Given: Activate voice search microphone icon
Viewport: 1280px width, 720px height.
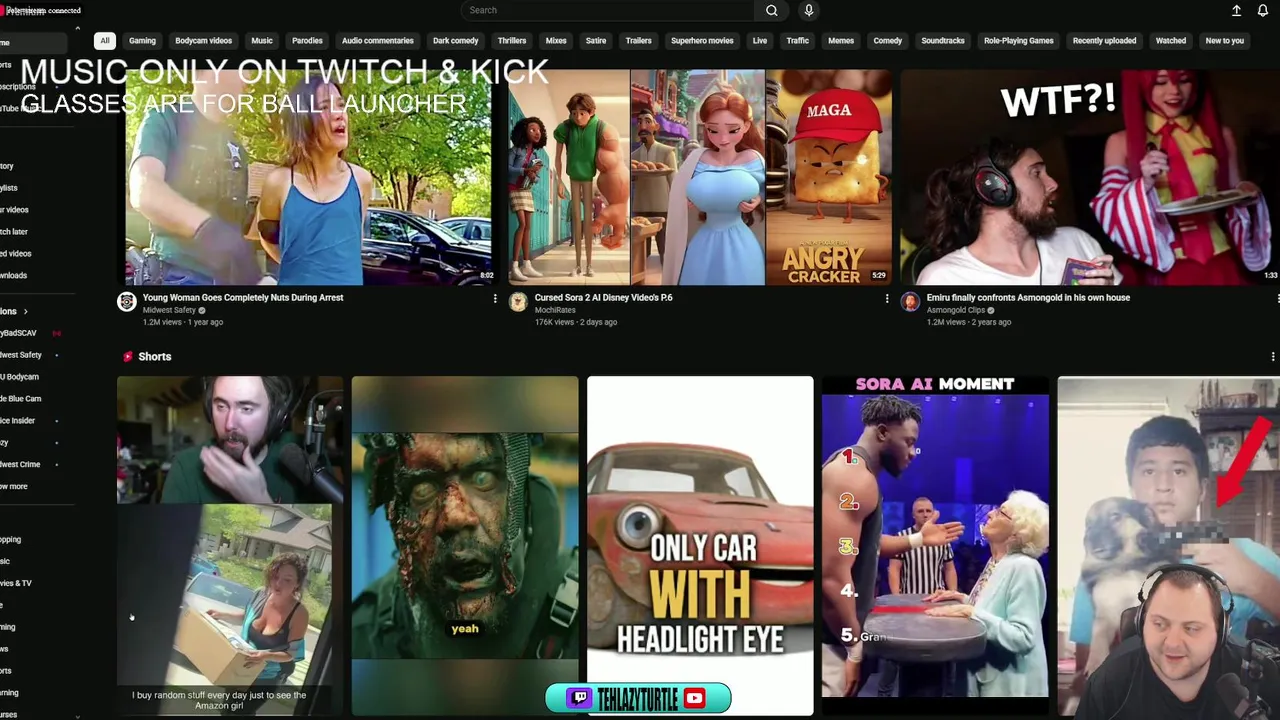Looking at the screenshot, I should pos(809,10).
